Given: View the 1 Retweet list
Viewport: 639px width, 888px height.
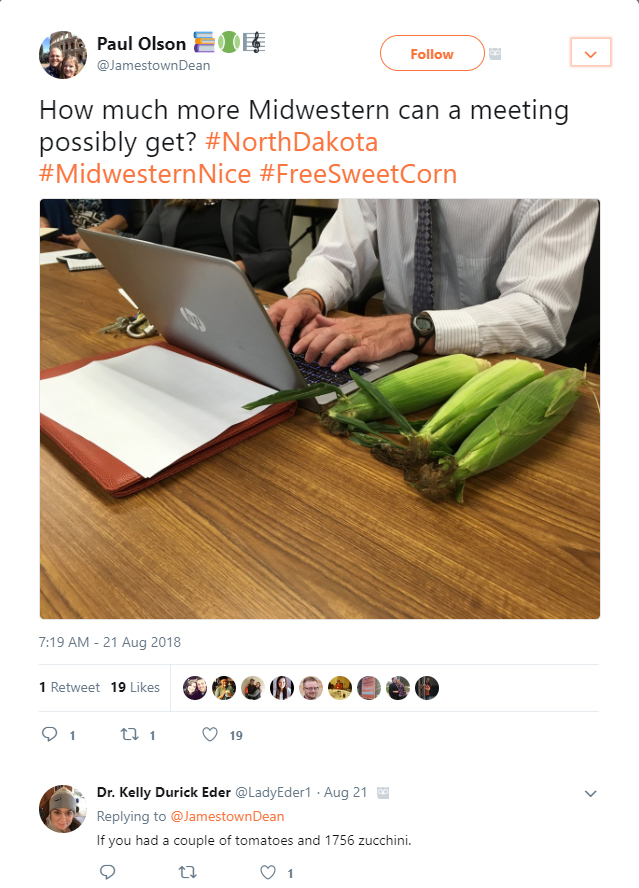Looking at the screenshot, I should tap(70, 687).
